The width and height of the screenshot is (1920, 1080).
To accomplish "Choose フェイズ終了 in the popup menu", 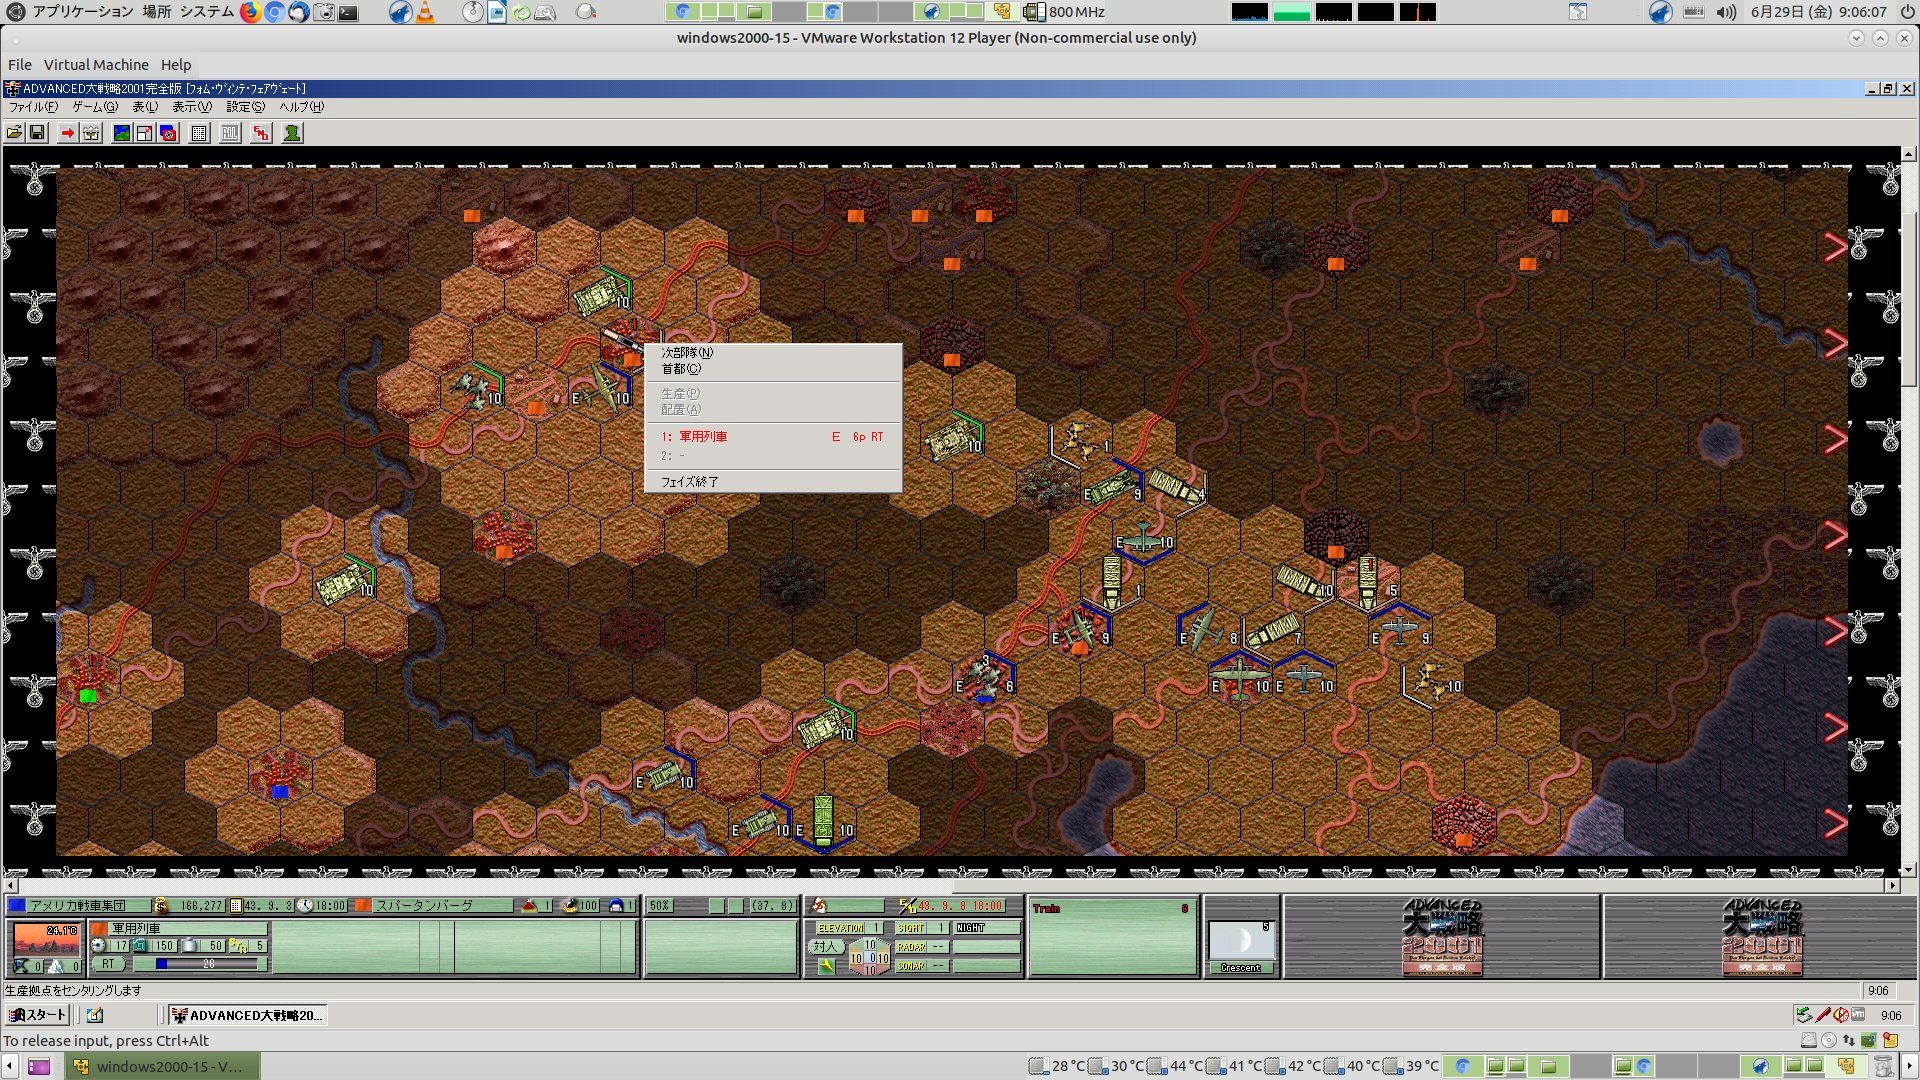I will tap(689, 481).
